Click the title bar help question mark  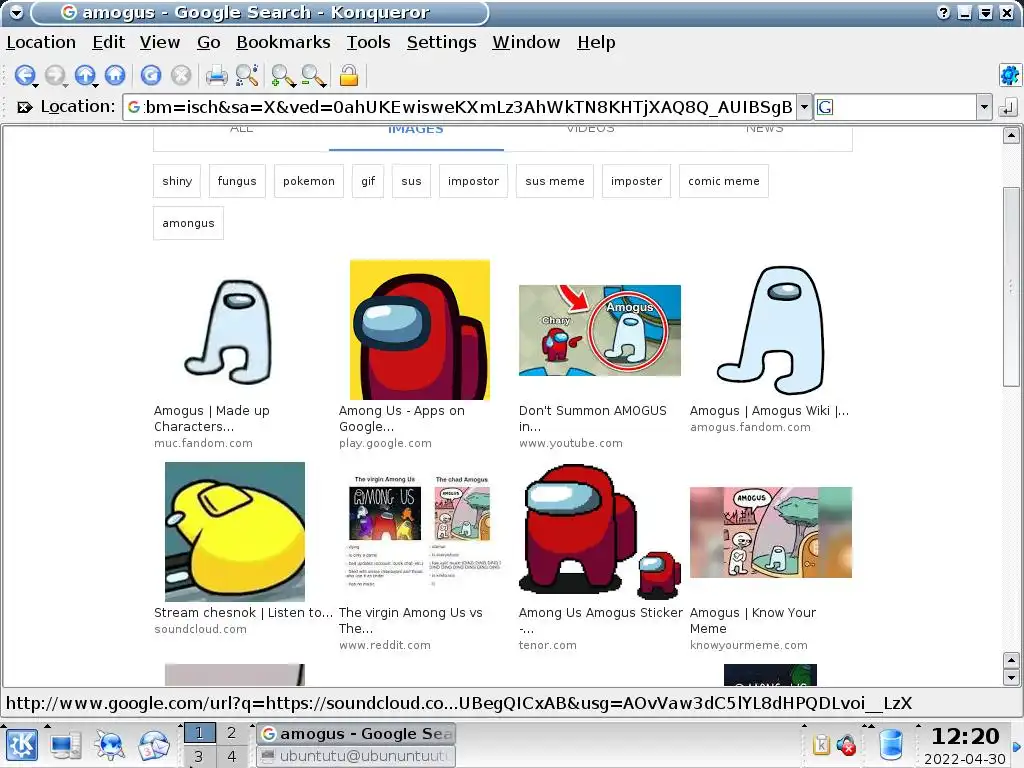click(943, 12)
